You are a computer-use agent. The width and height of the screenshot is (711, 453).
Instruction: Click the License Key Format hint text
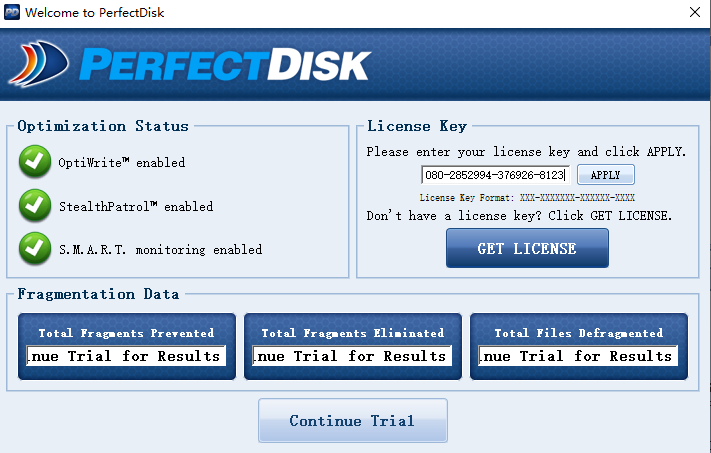(527, 198)
